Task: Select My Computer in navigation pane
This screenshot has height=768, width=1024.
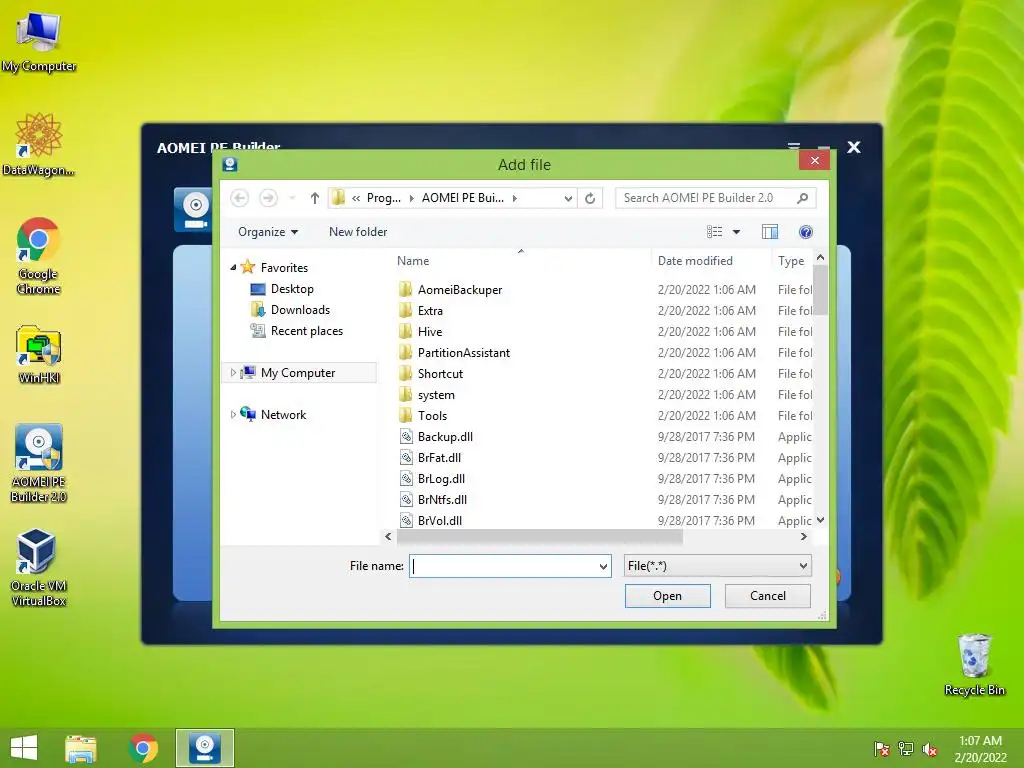Action: (x=299, y=372)
